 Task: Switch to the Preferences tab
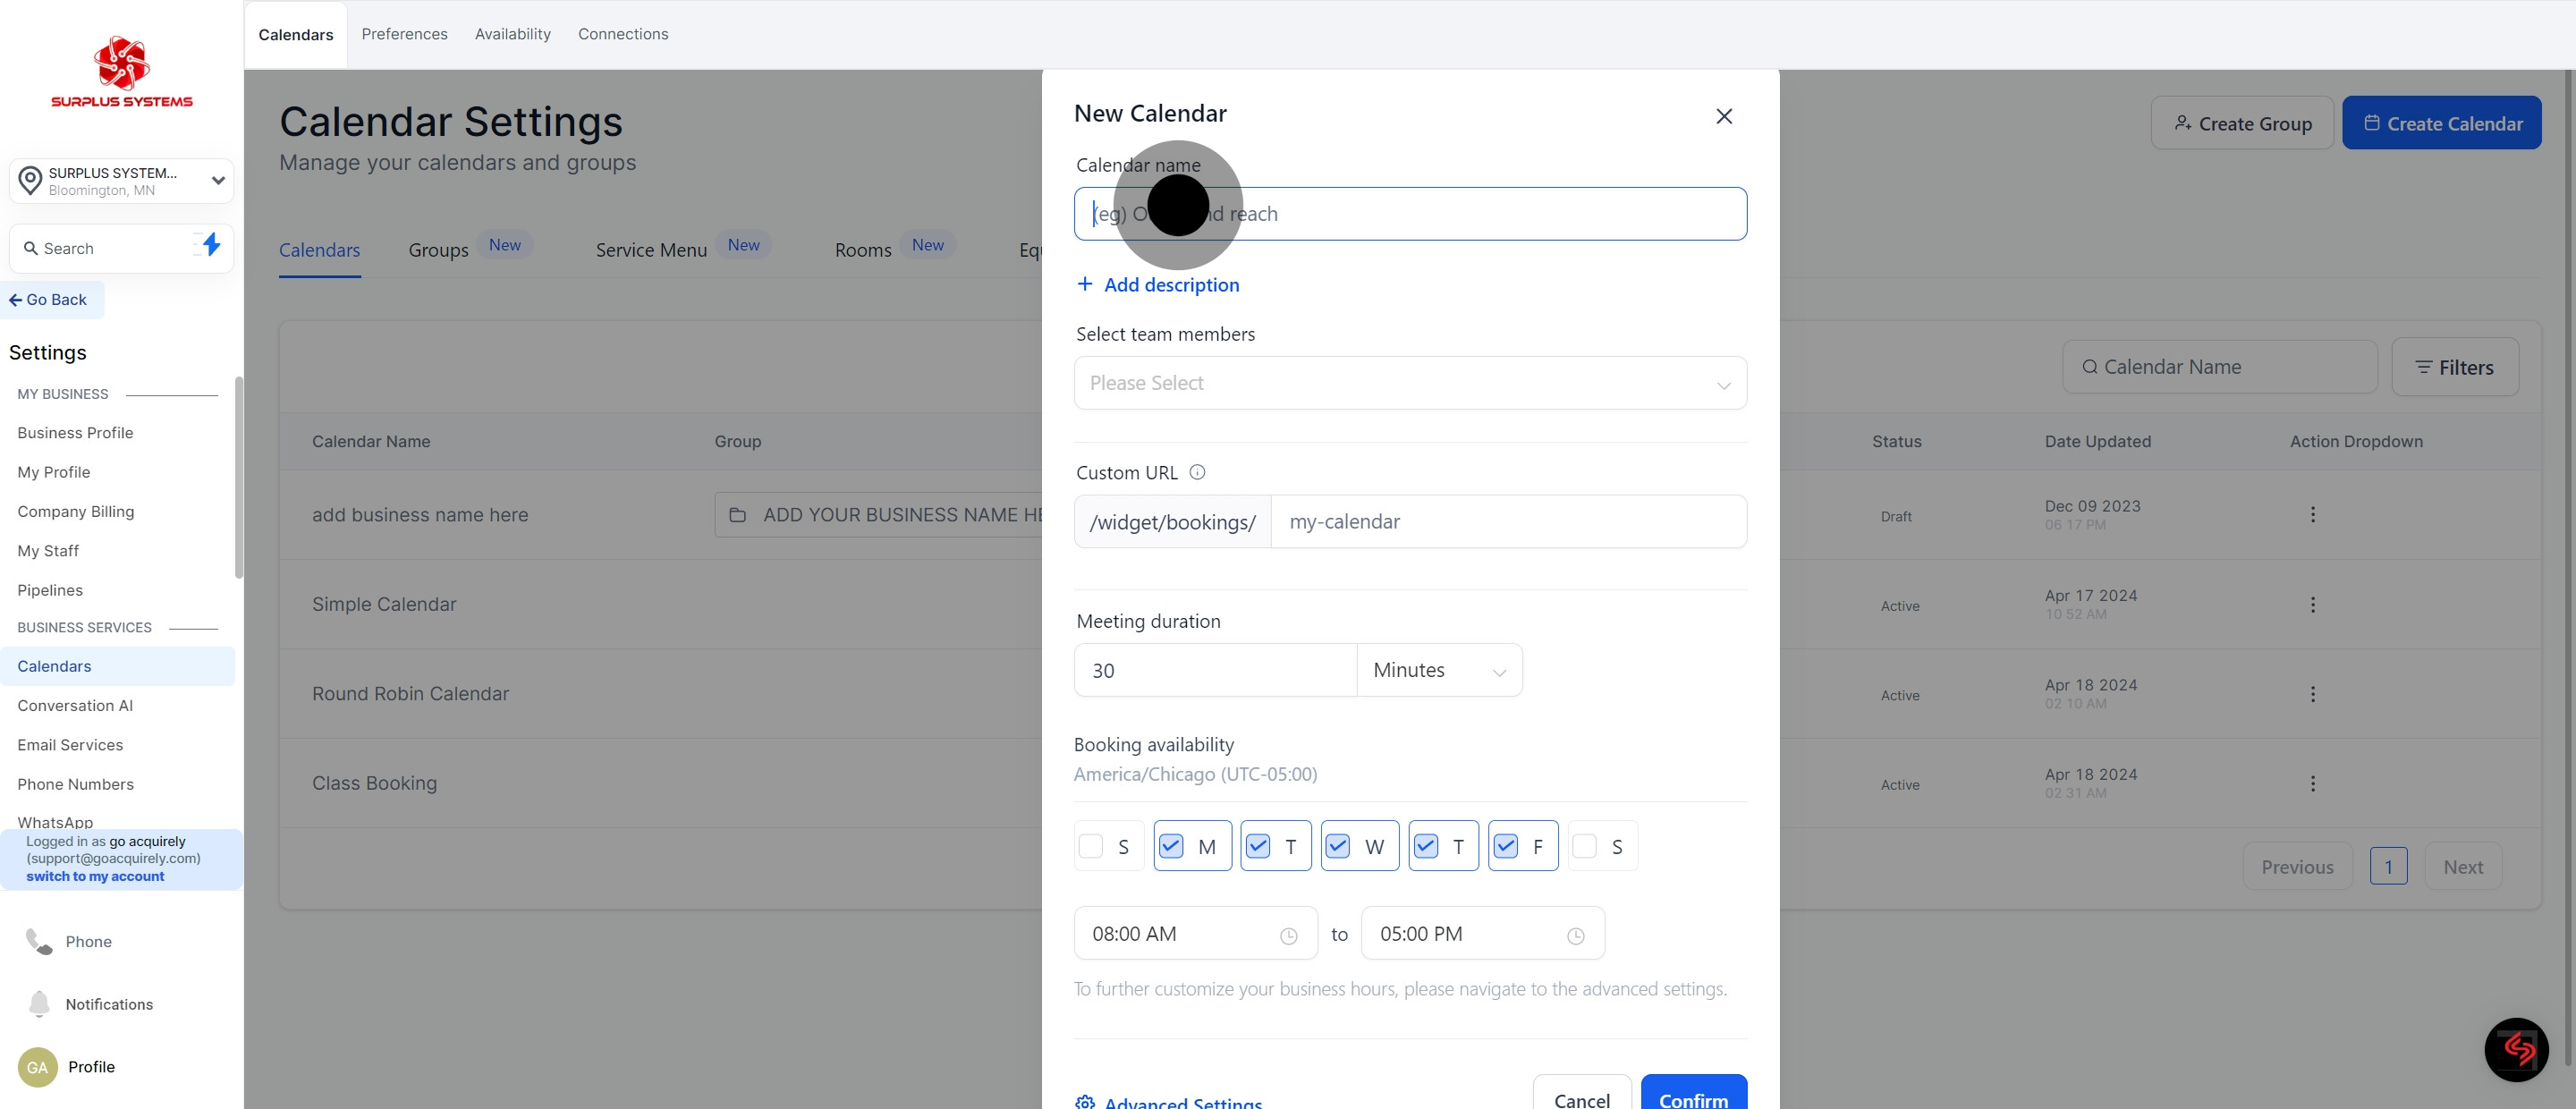tap(404, 34)
